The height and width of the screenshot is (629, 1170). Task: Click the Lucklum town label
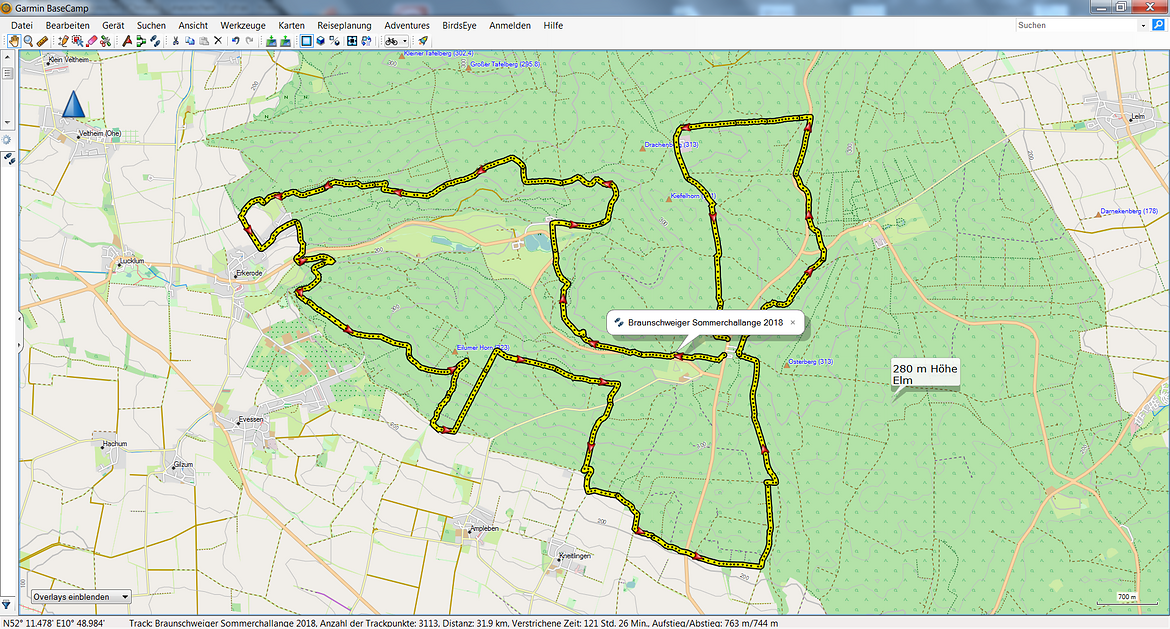click(132, 261)
